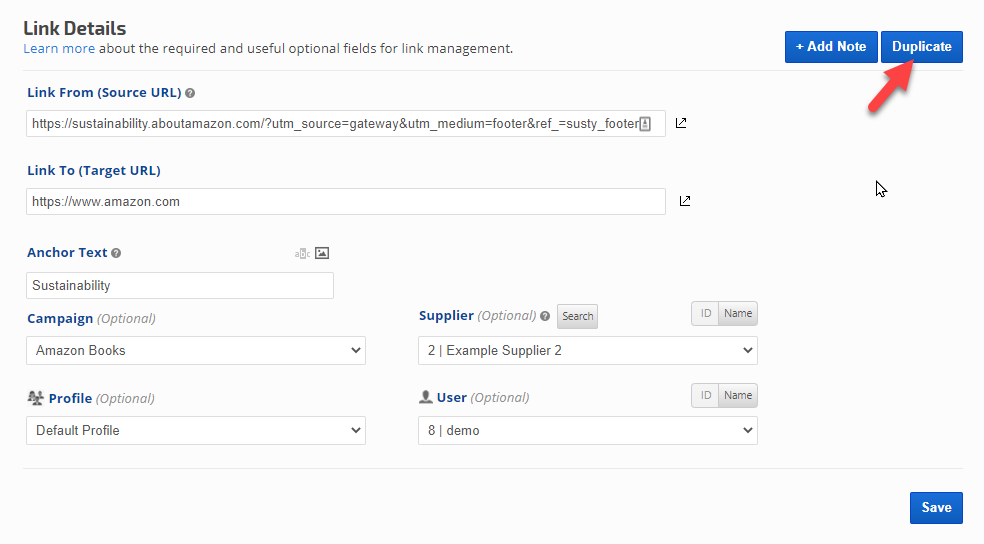Expand the Supplier dropdown list
The height and width of the screenshot is (544, 984).
point(587,351)
